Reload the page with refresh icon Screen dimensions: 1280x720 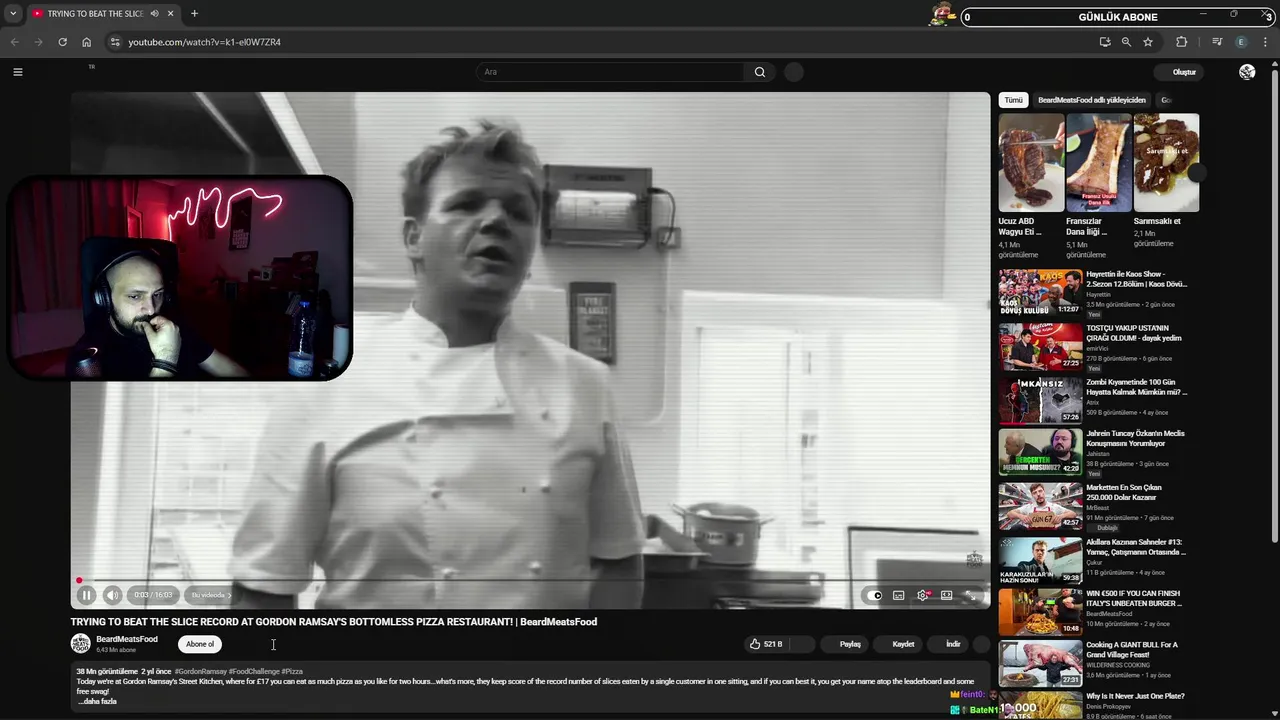[x=62, y=42]
